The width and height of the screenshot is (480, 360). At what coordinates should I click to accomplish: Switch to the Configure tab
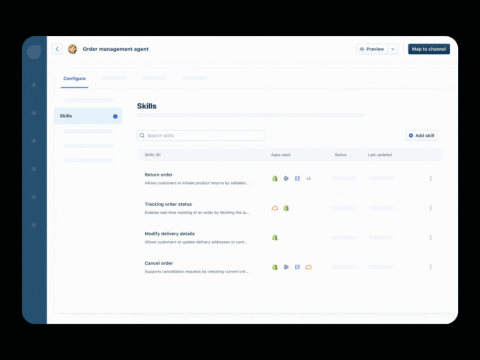pyautogui.click(x=74, y=78)
